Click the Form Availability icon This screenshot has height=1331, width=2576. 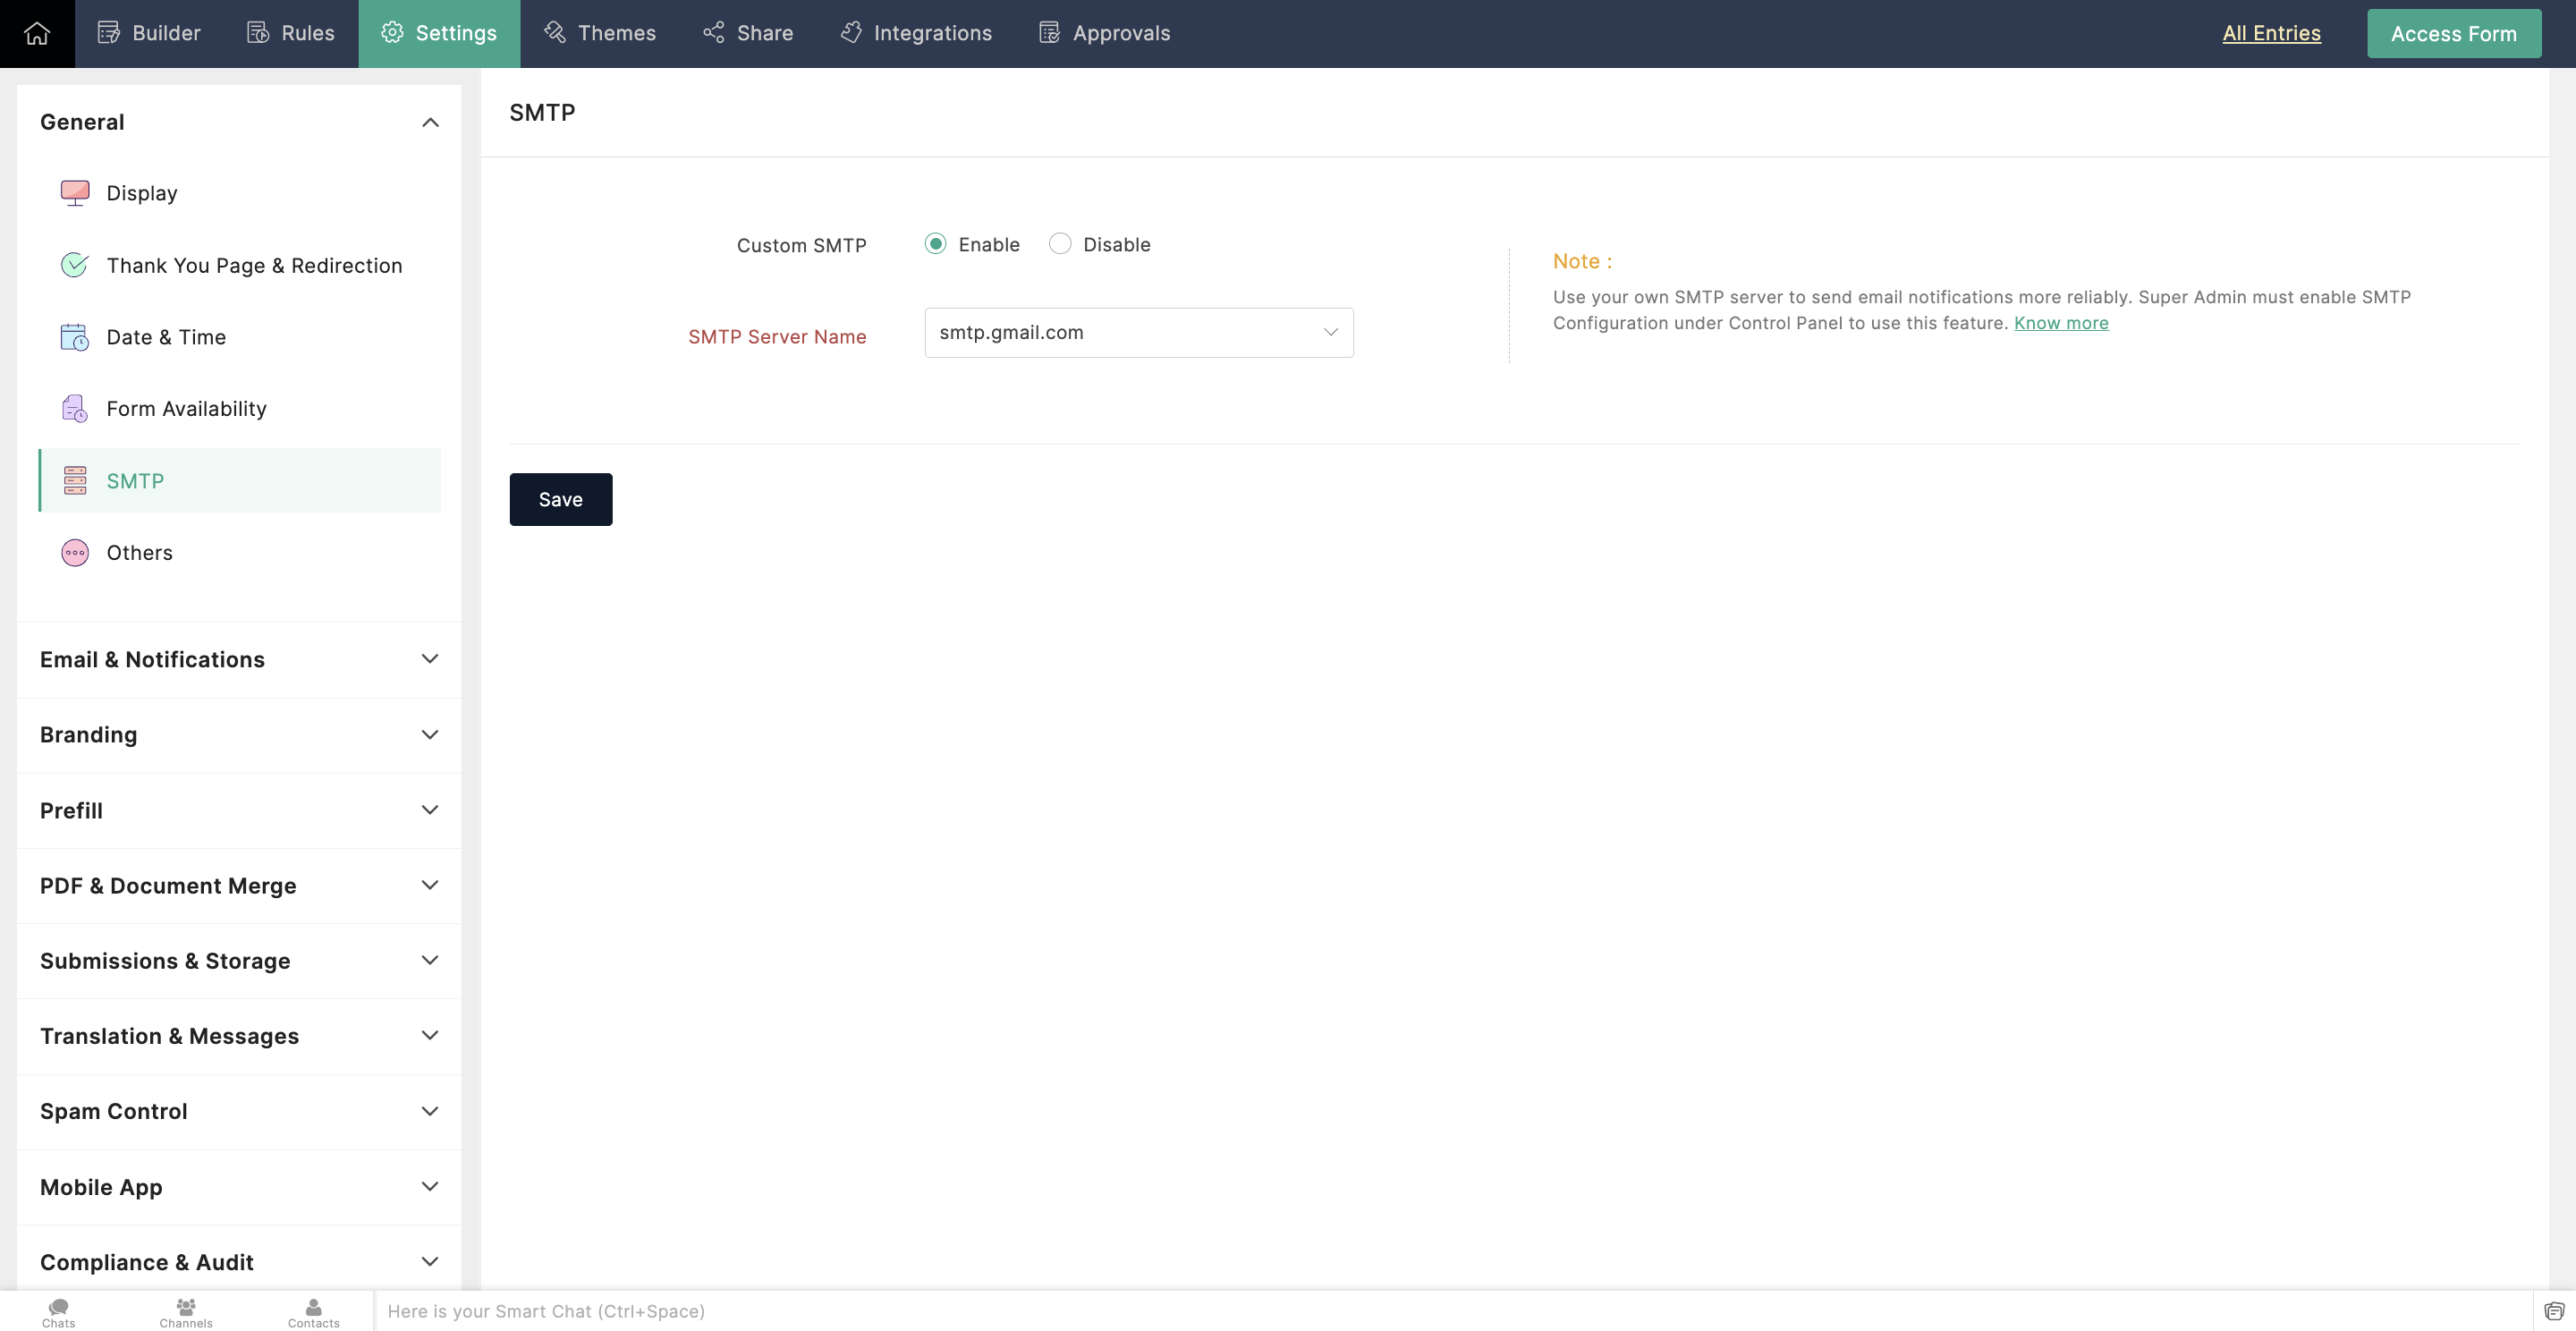[x=75, y=408]
